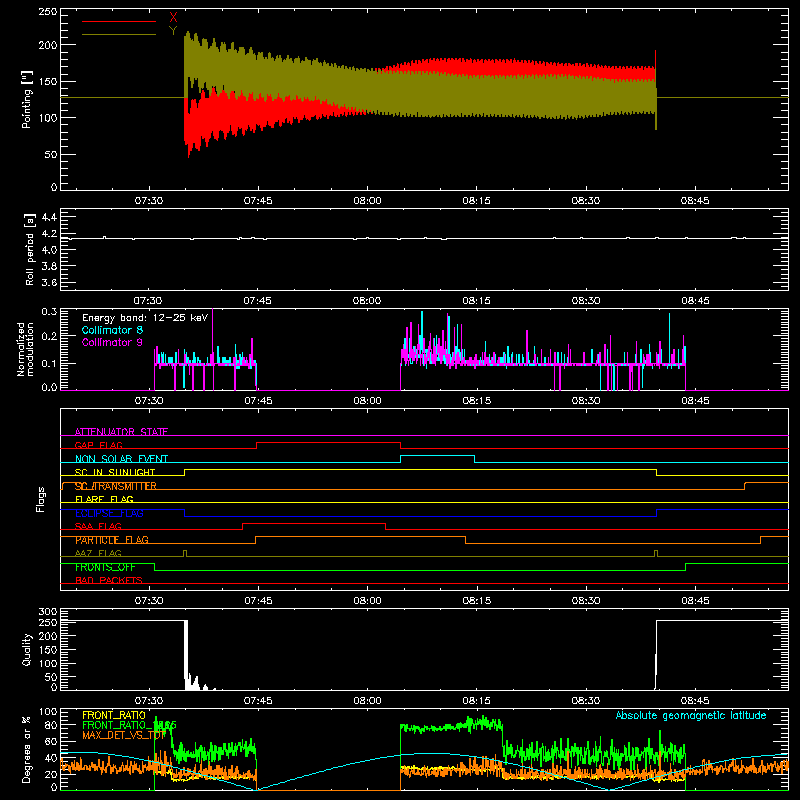
Task: Click the cyan "Collimator 8" legend entry
Action: pyautogui.click(x=112, y=330)
